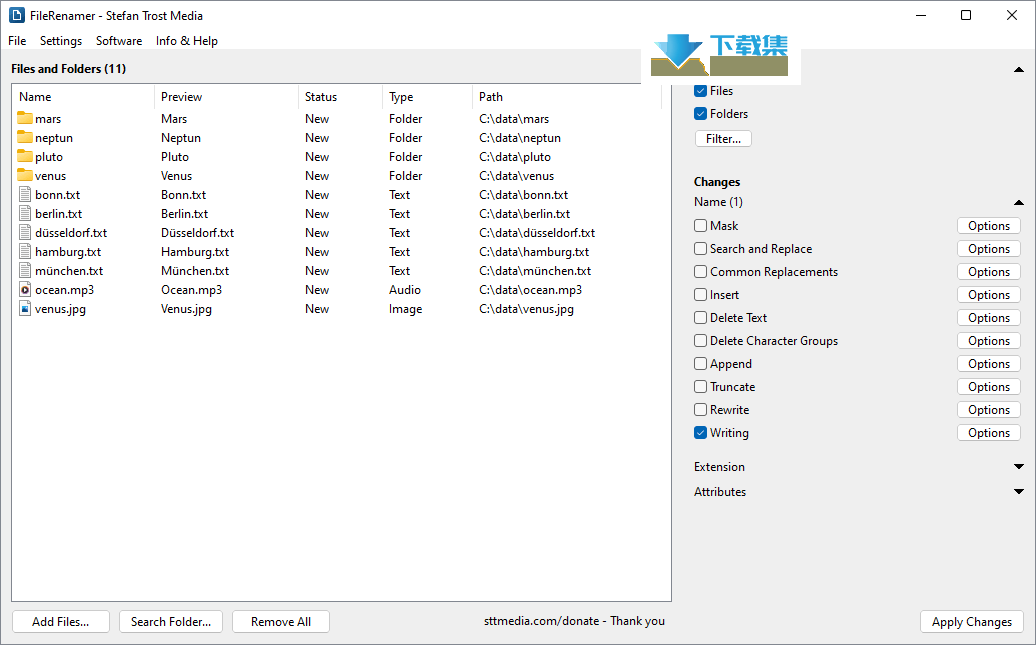Tick the Delete Text checkbox
Viewport: 1036px width, 645px height.
(x=700, y=318)
